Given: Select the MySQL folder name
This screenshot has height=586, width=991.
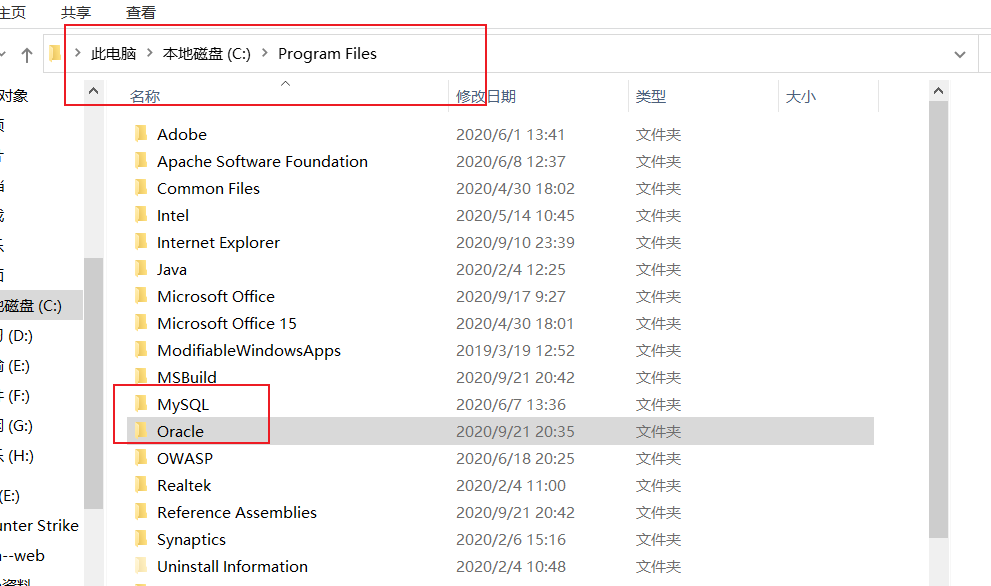Looking at the screenshot, I should tap(183, 405).
